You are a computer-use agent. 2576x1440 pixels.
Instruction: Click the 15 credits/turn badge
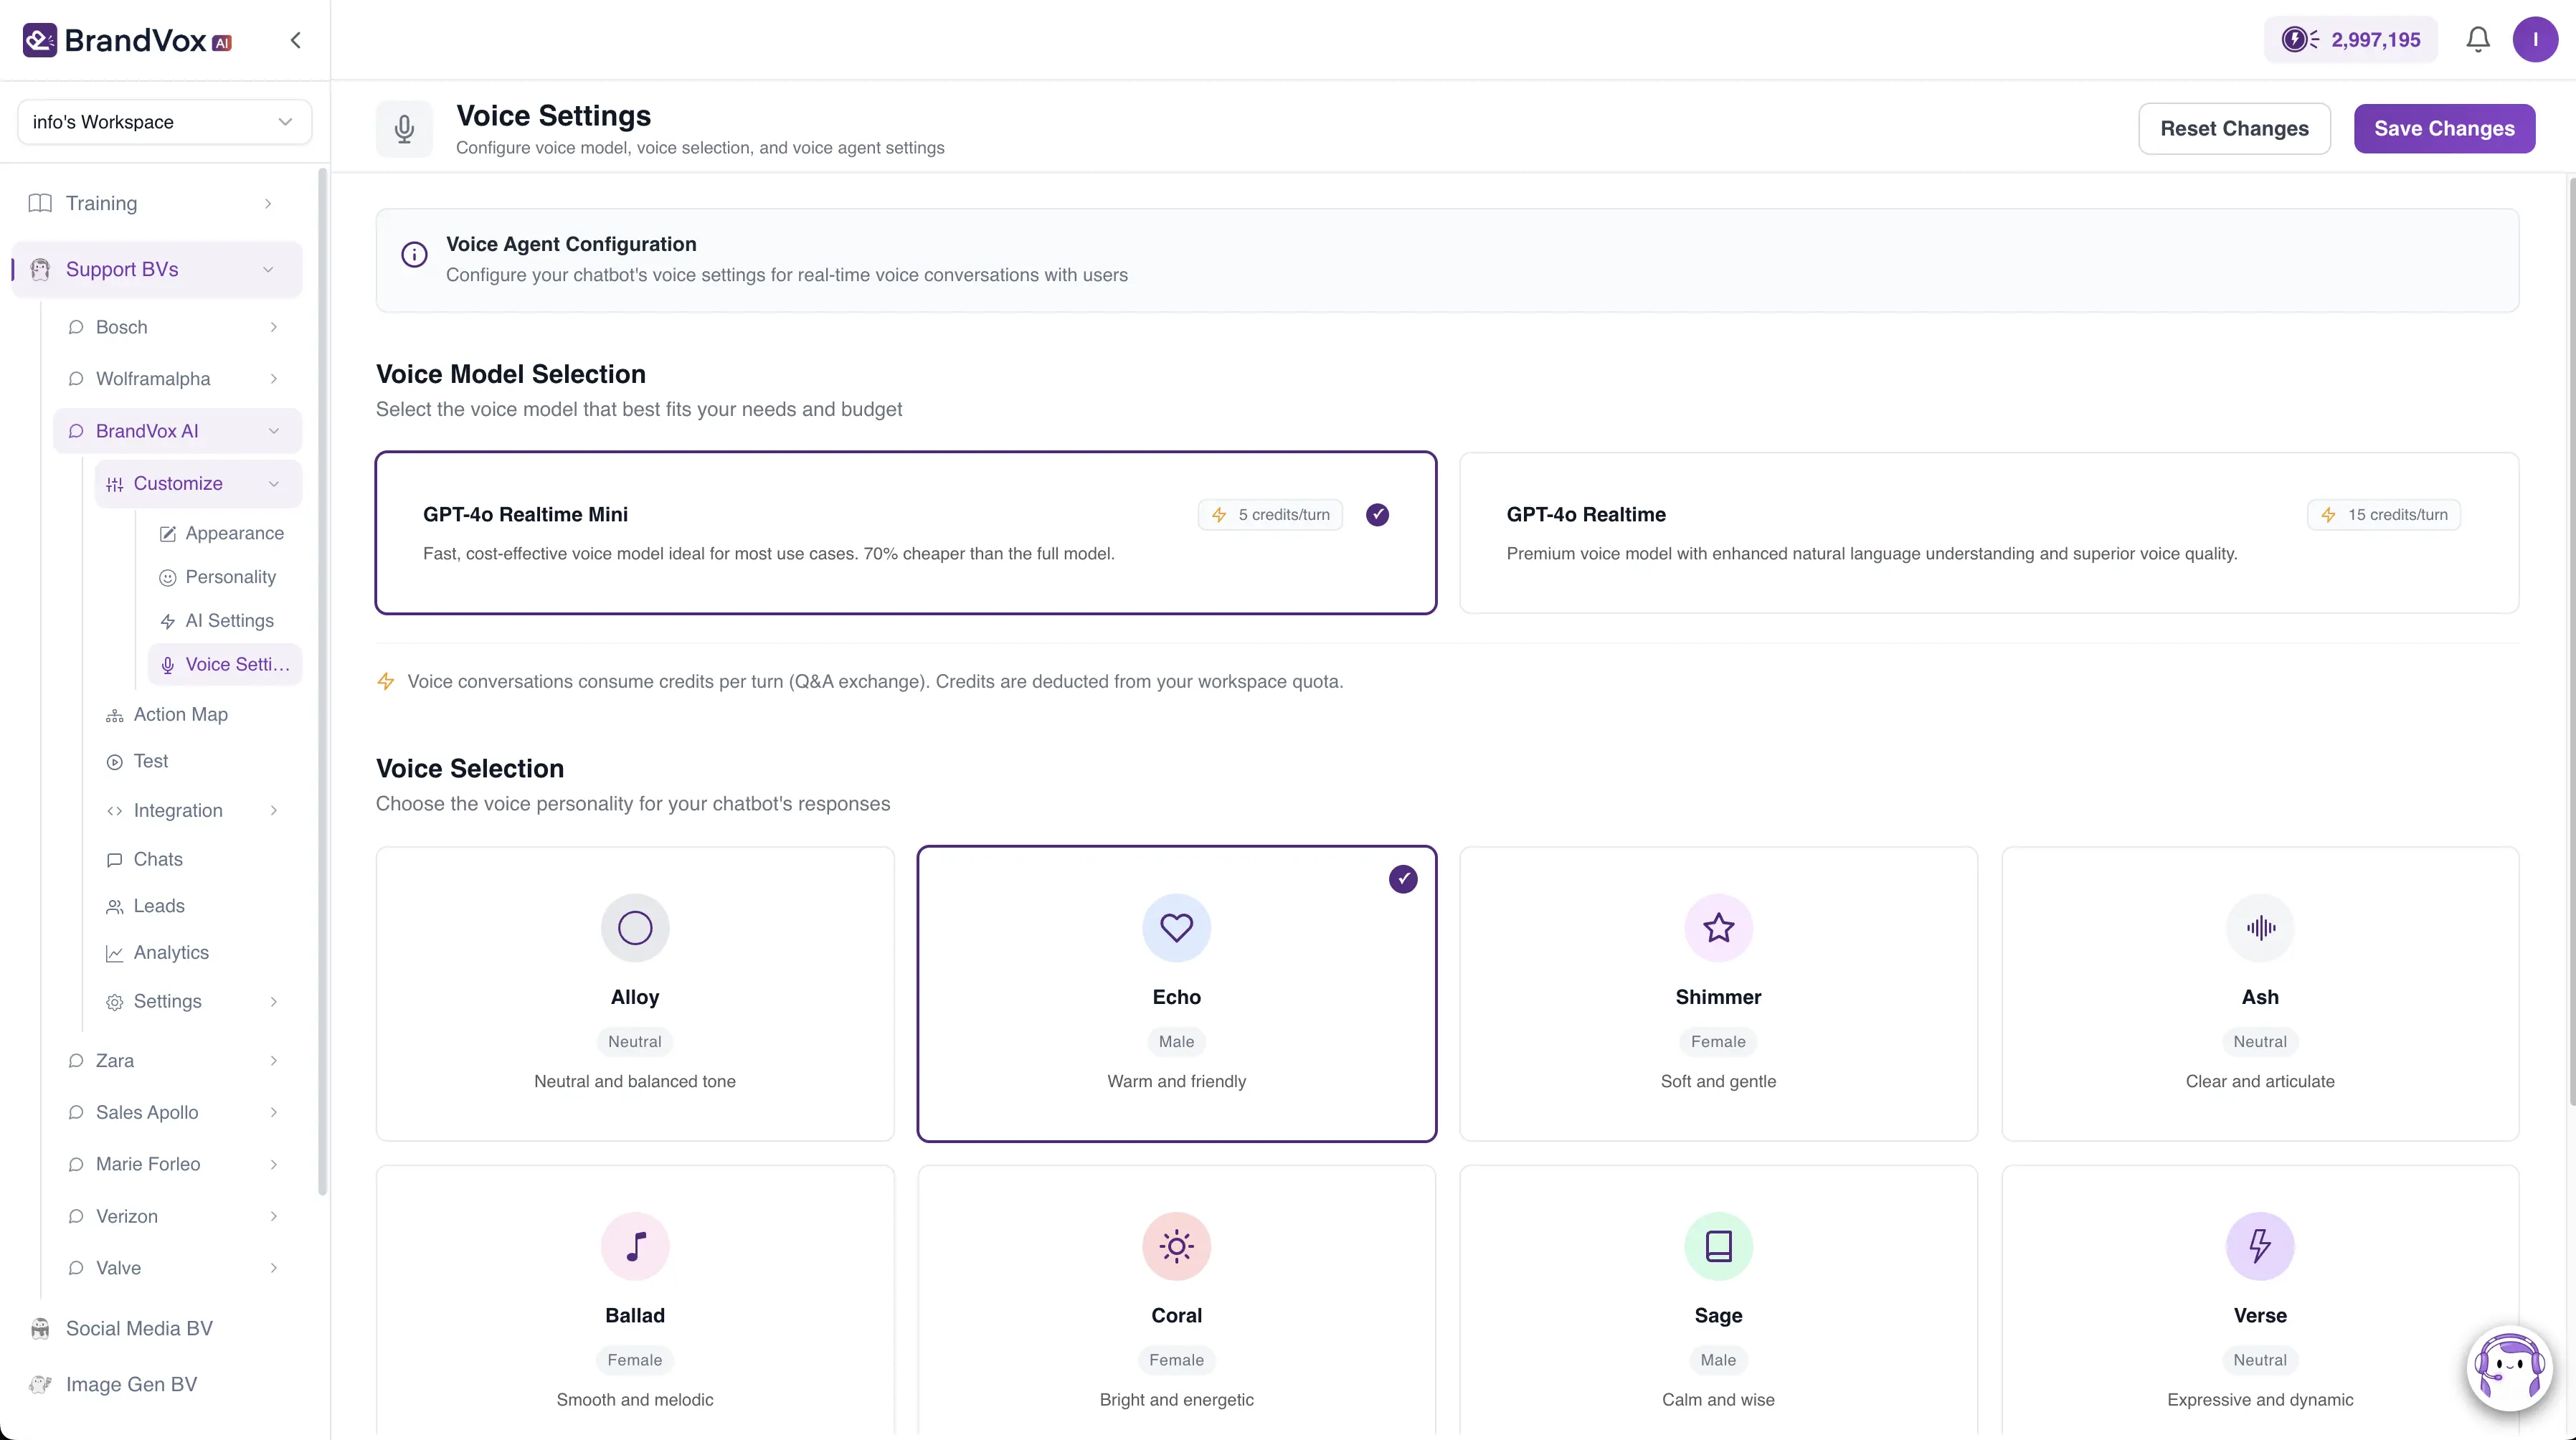2384,515
